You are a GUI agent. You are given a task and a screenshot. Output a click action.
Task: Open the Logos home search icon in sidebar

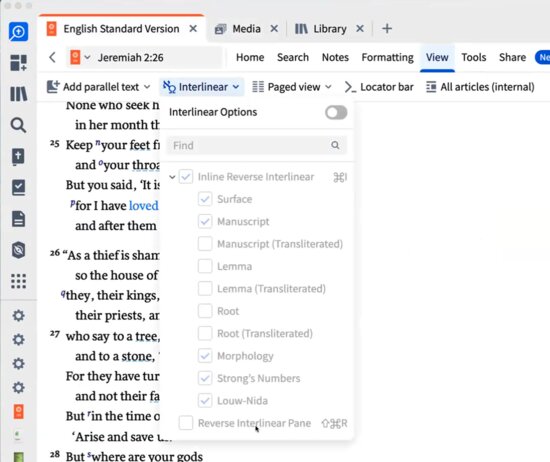pos(18,32)
